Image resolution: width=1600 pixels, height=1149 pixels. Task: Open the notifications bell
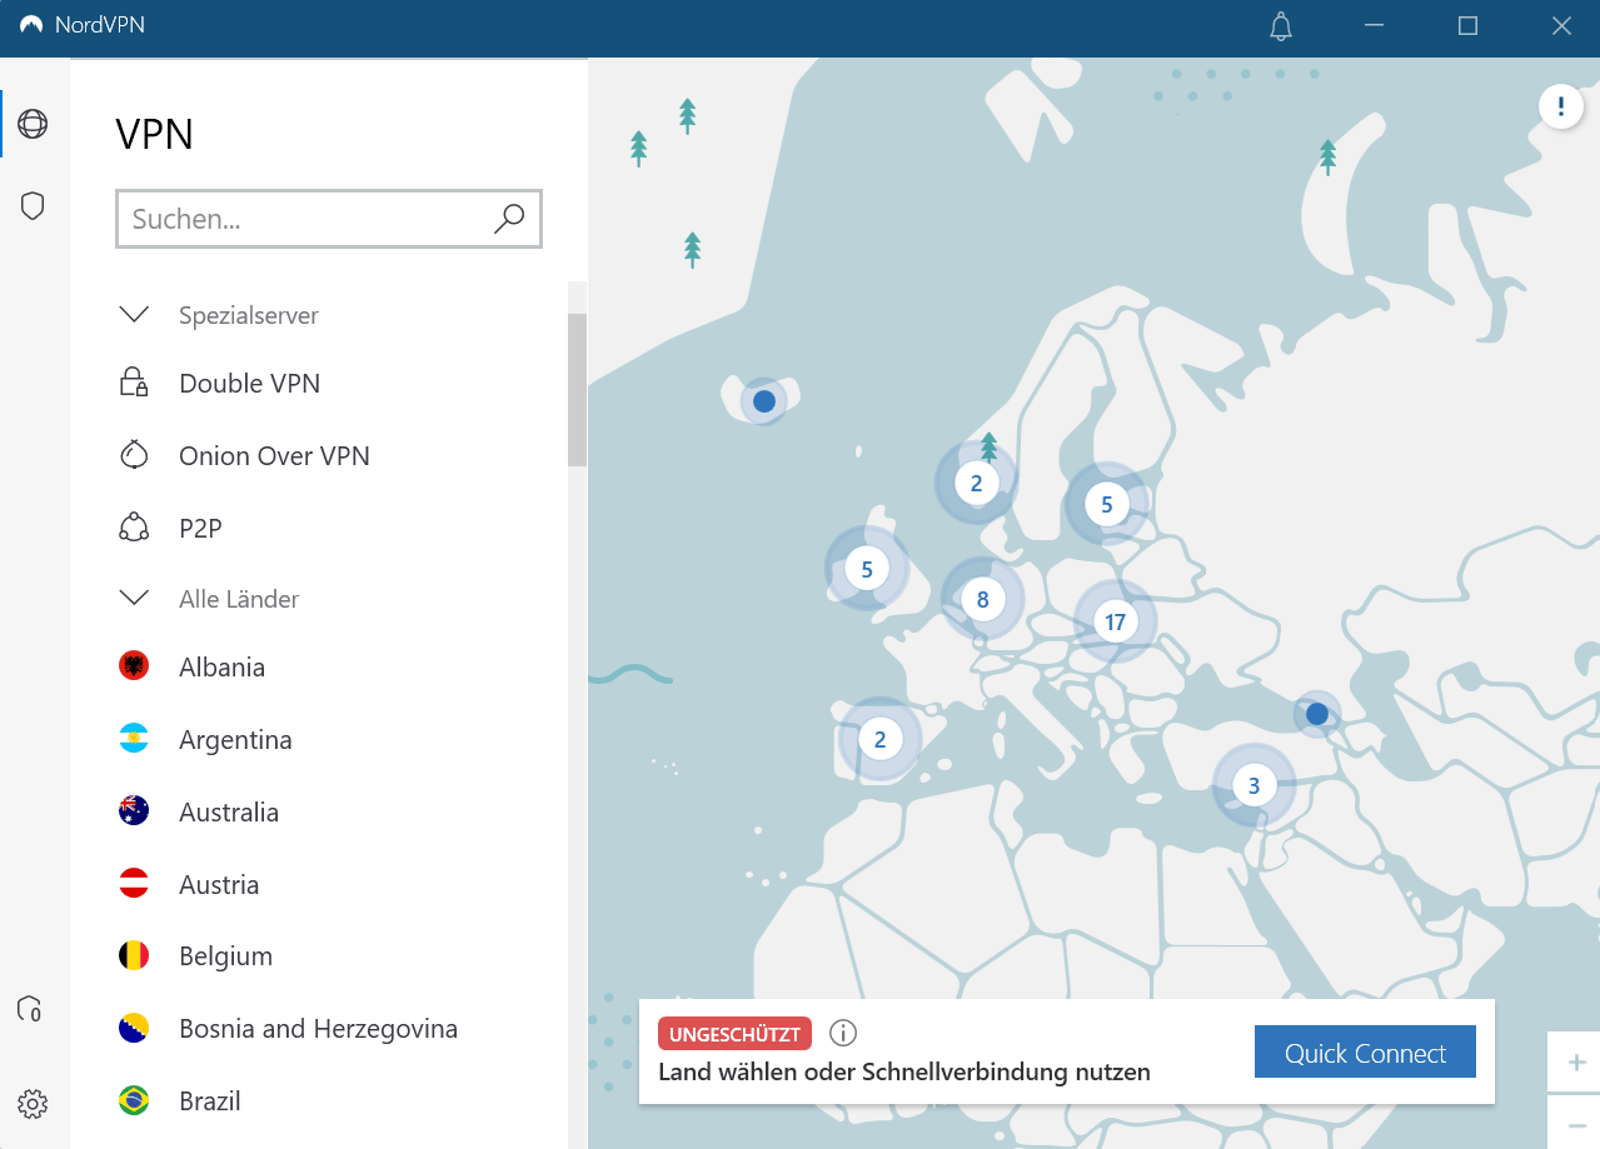[1280, 27]
